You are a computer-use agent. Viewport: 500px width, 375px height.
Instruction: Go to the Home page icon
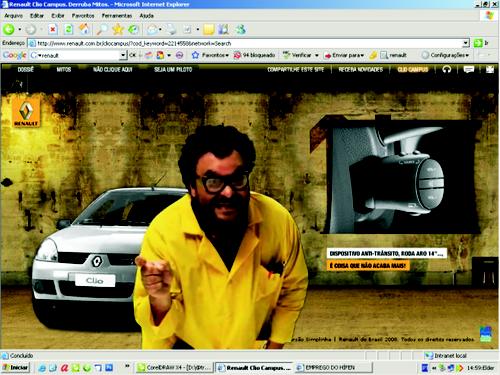pyautogui.click(x=84, y=29)
